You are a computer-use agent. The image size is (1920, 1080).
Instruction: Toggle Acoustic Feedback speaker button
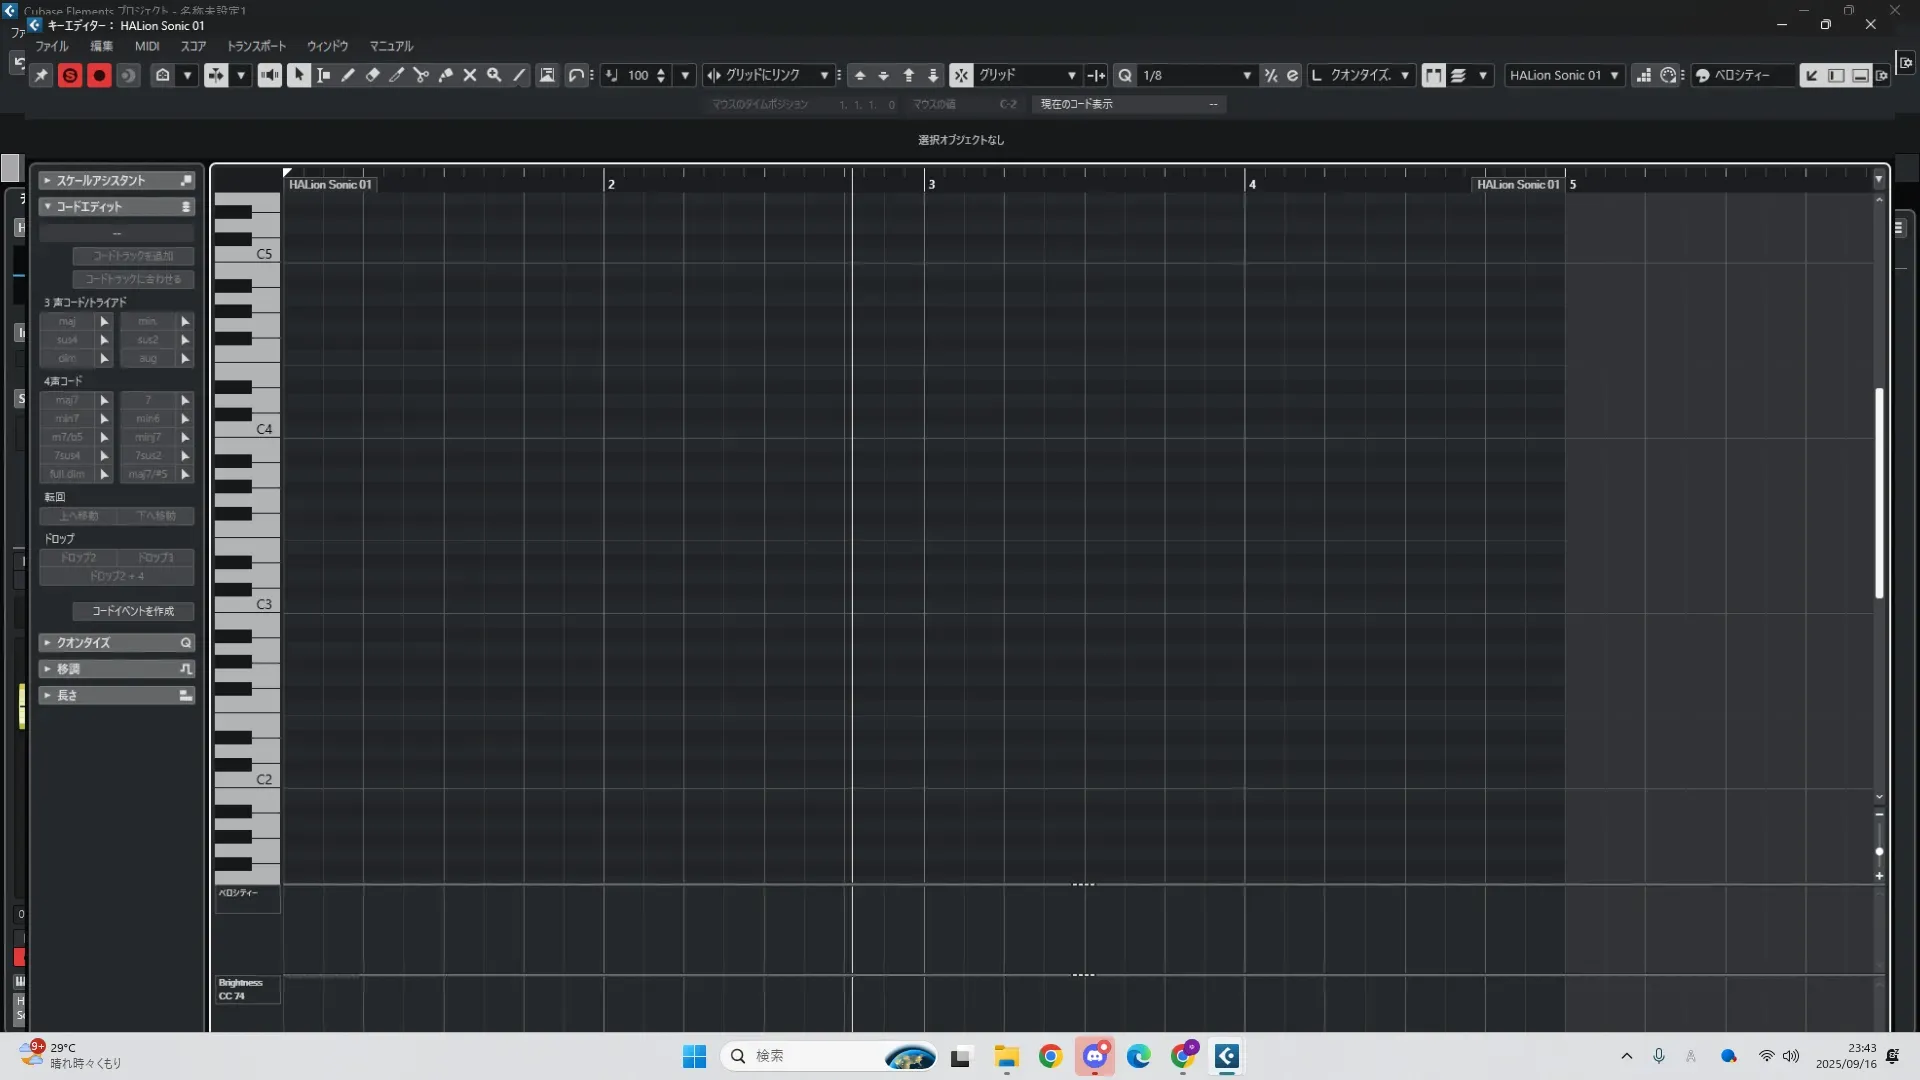click(x=270, y=75)
